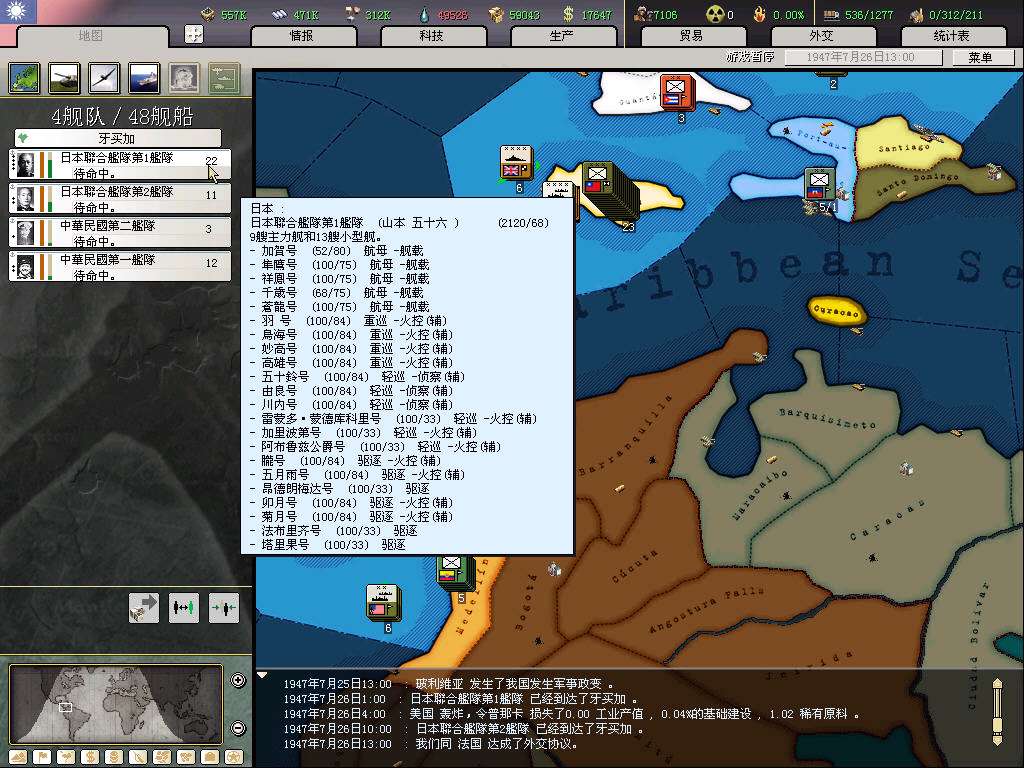This screenshot has height=768, width=1024.
Task: Open the air units list (plane icon)
Action: (103, 78)
